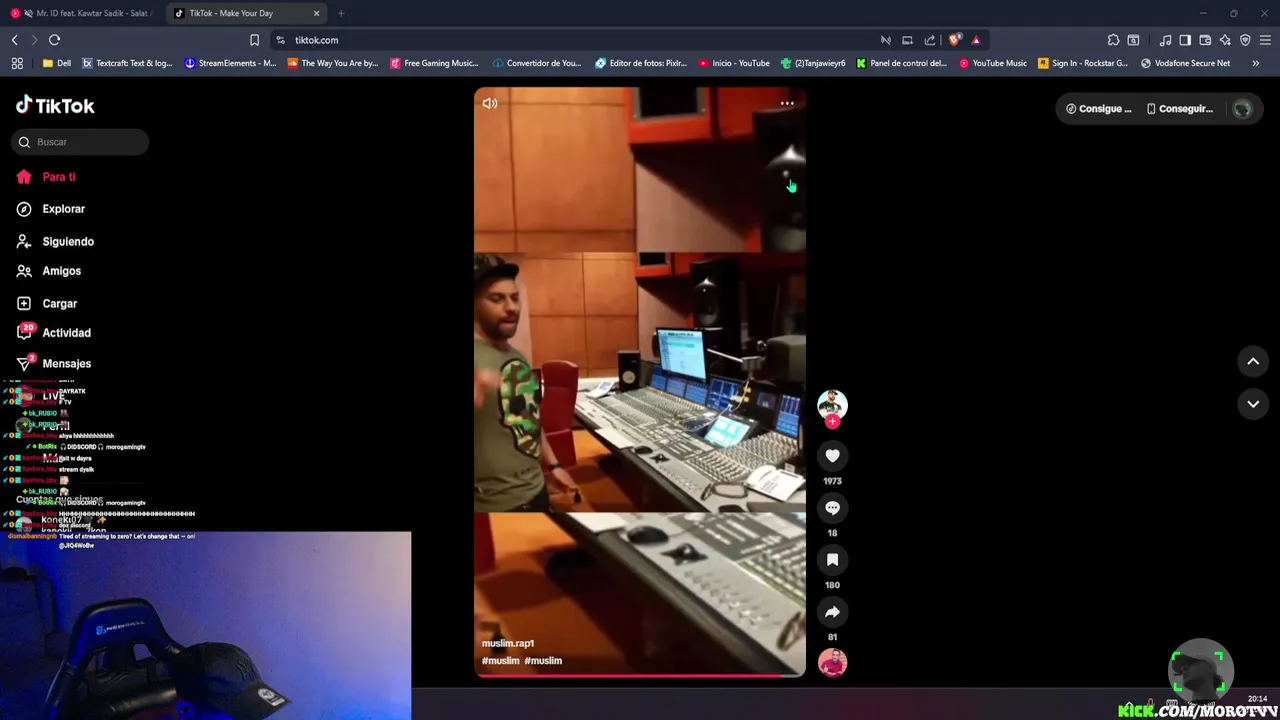Image resolution: width=1280 pixels, height=720 pixels.
Task: Share the video using the arrow icon
Action: coord(832,612)
